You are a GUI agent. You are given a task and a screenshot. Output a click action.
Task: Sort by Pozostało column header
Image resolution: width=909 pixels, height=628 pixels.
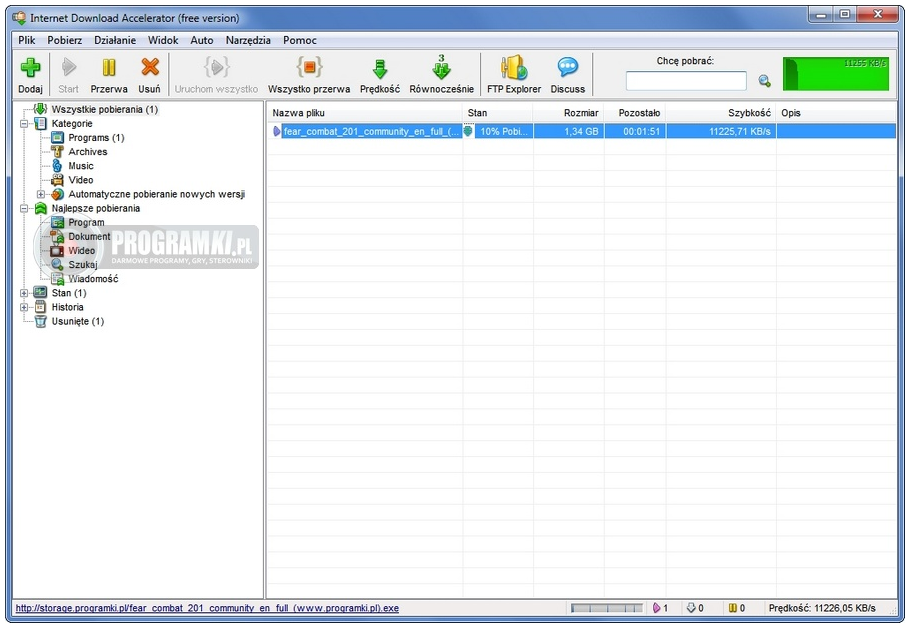pos(635,113)
